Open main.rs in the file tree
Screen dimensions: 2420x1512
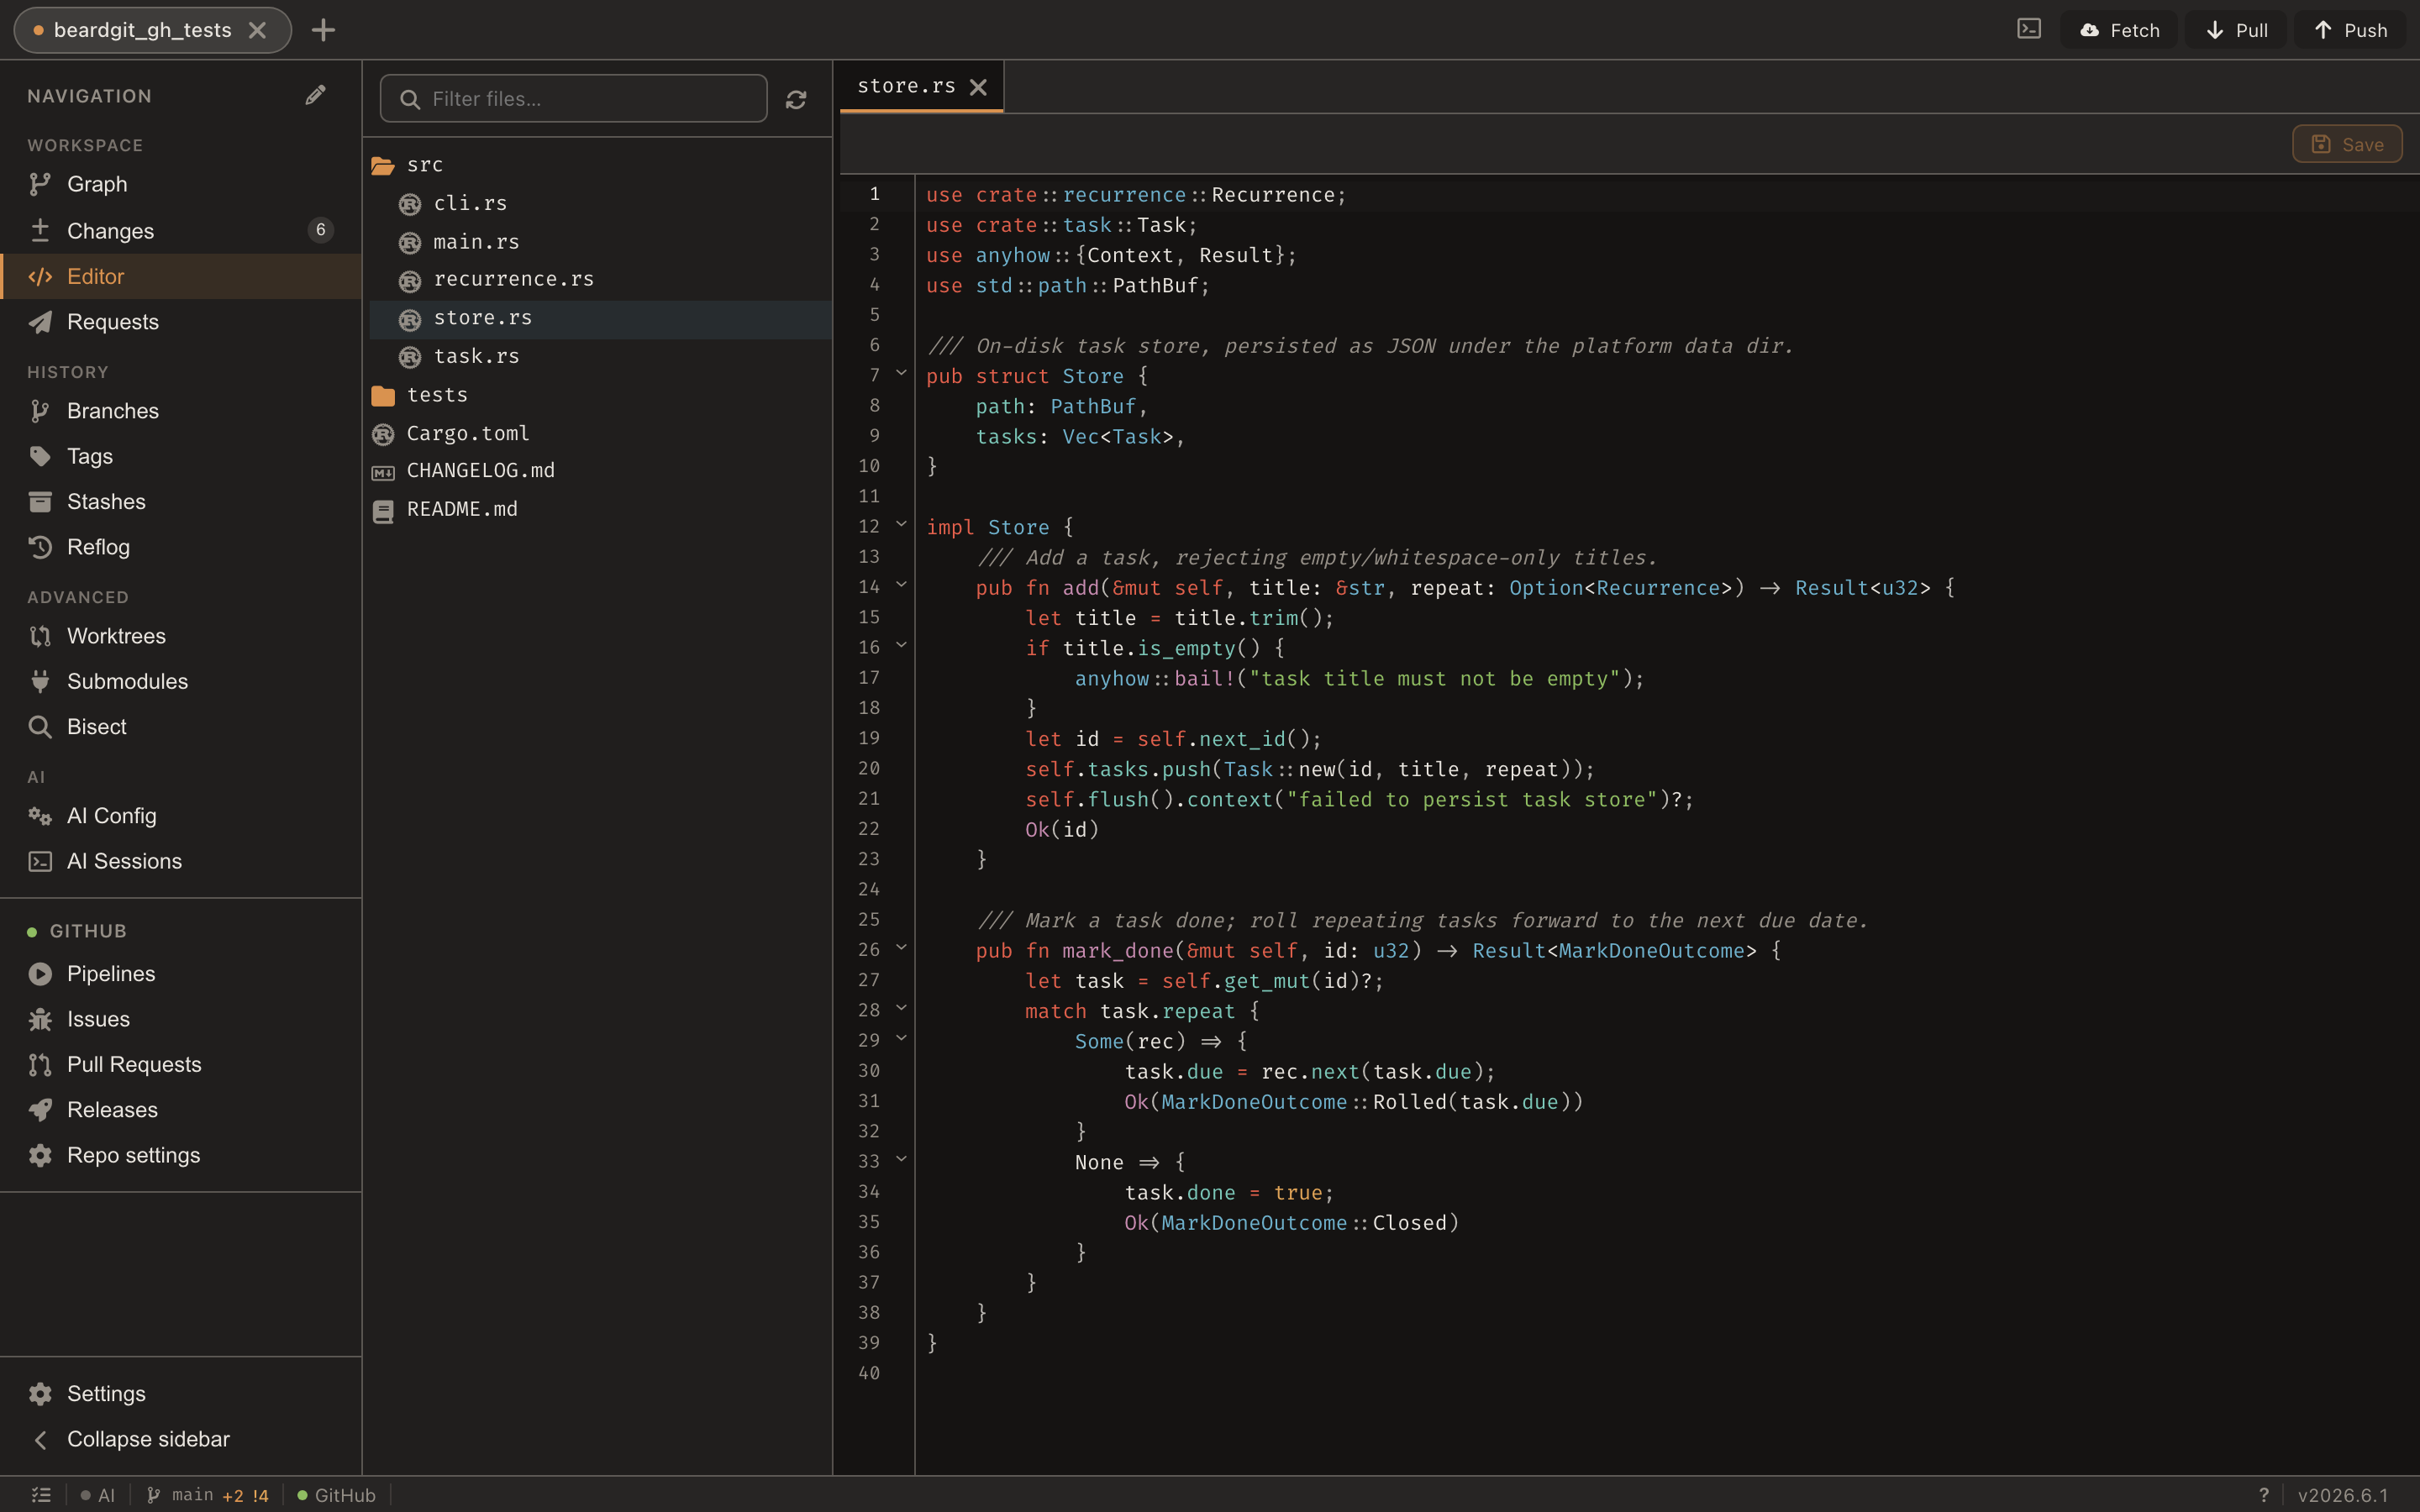600,242
